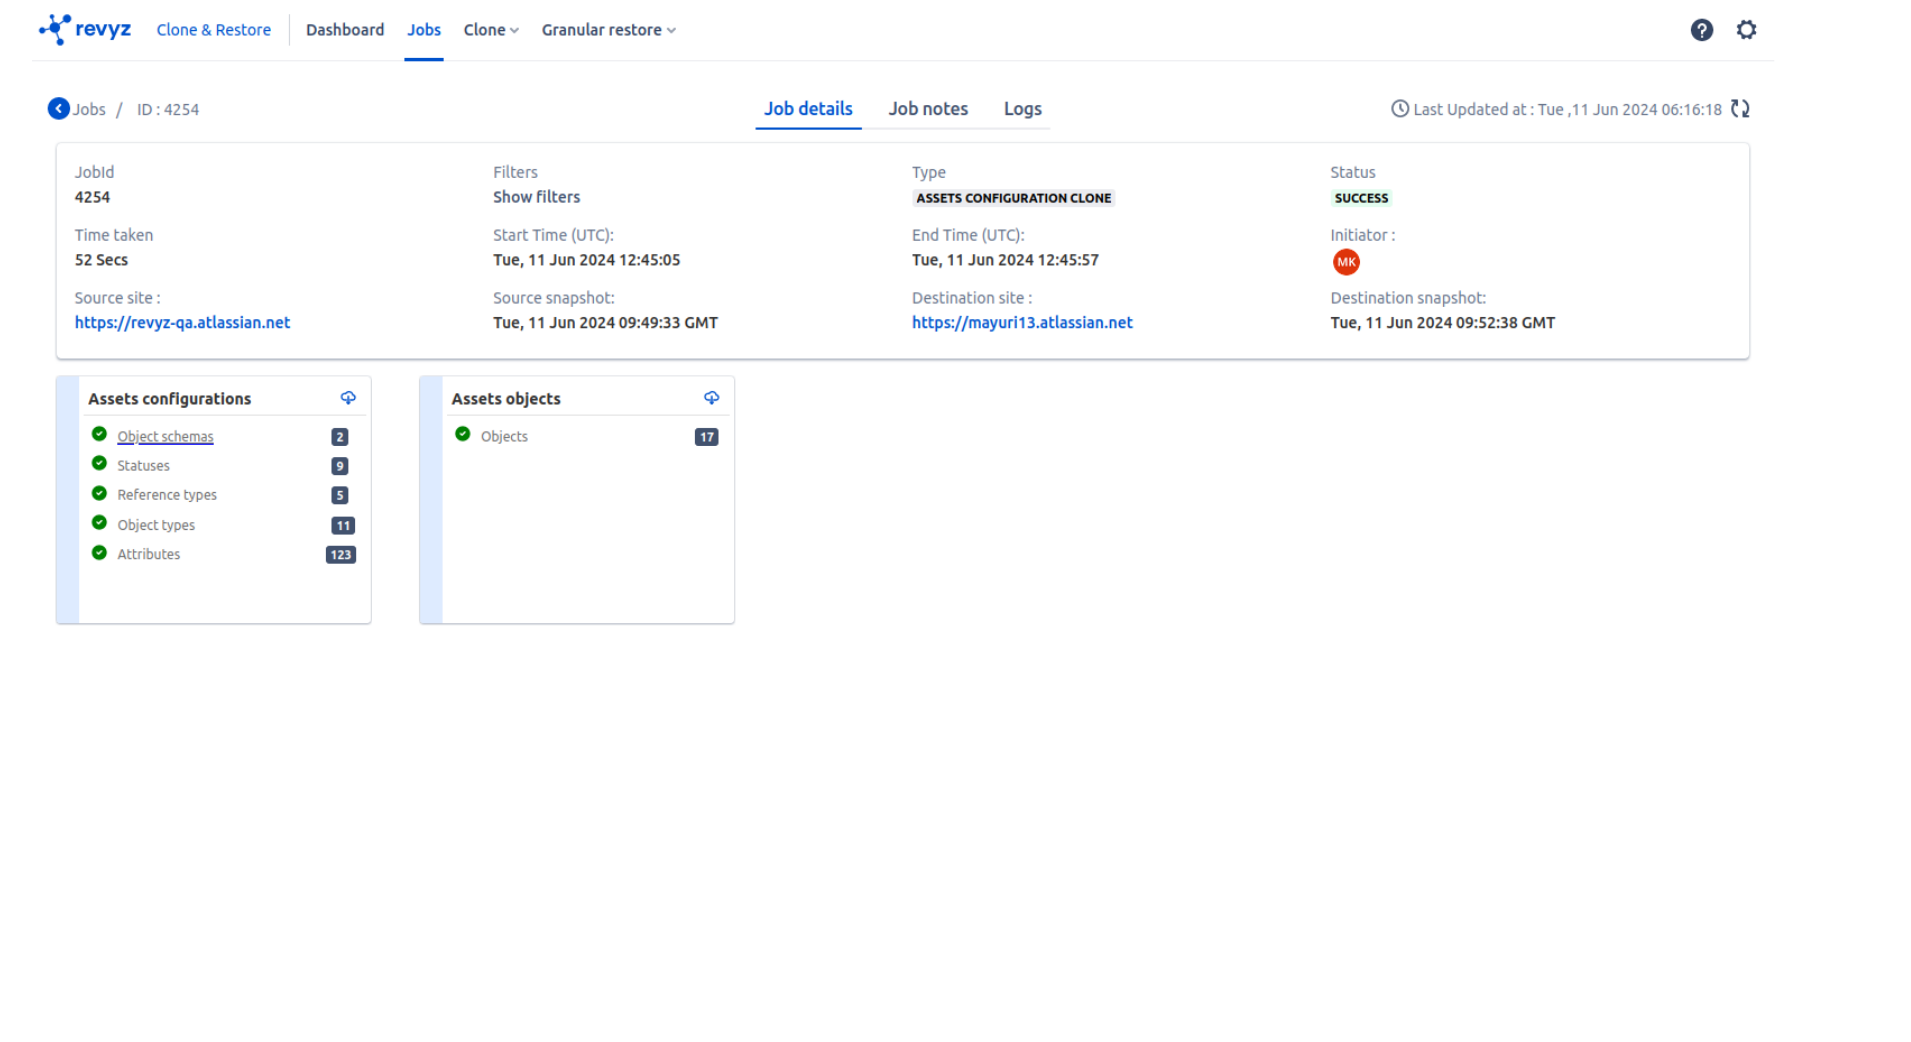Image resolution: width=1911 pixels, height=1042 pixels.
Task: Click the Attributes count badge 123
Action: 341,554
